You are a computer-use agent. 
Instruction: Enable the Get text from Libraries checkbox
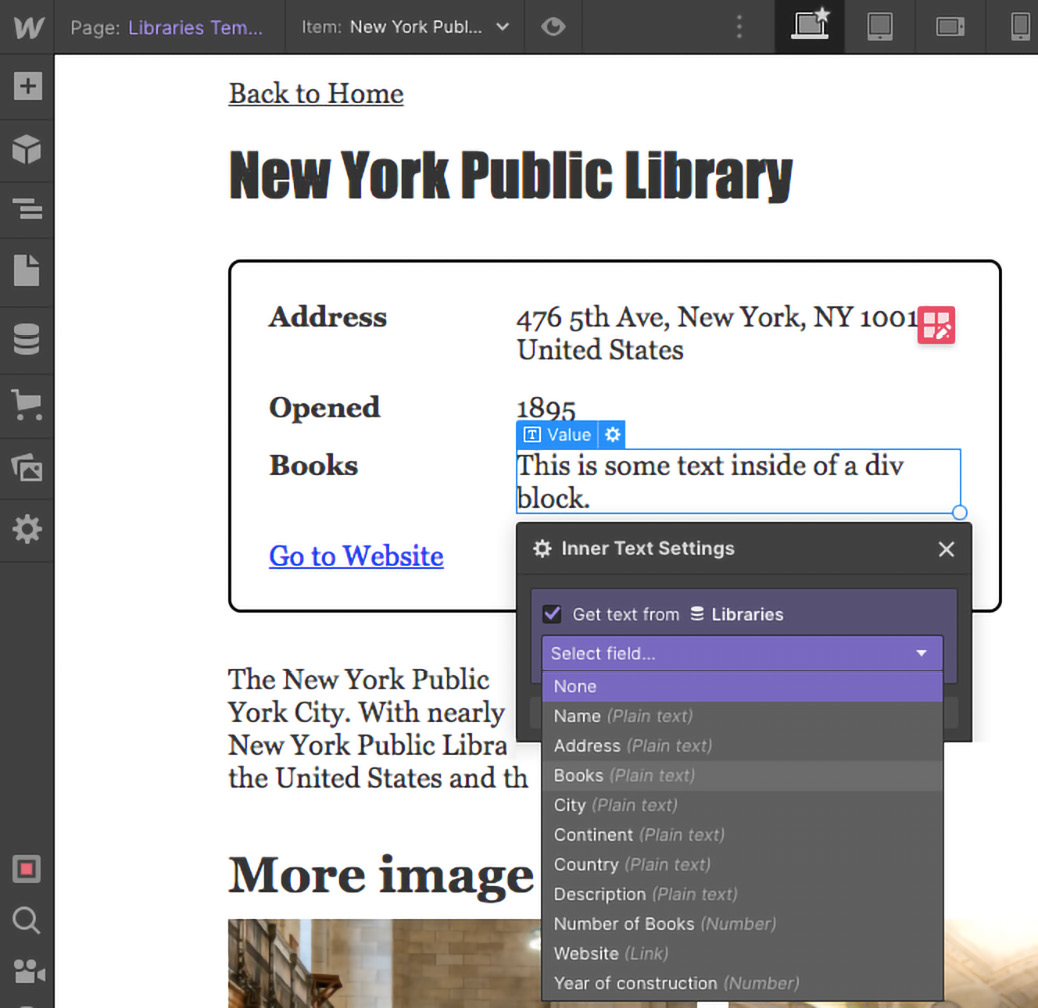point(551,614)
